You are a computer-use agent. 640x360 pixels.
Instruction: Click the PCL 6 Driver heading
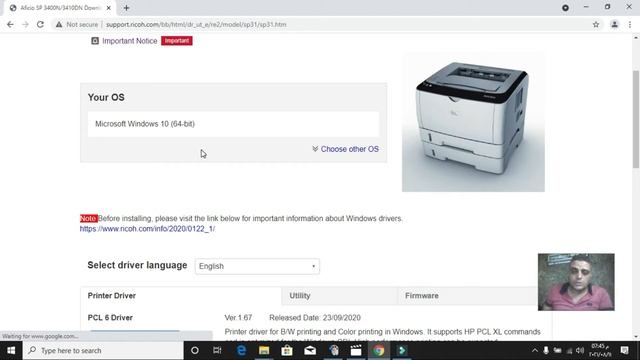[110, 318]
